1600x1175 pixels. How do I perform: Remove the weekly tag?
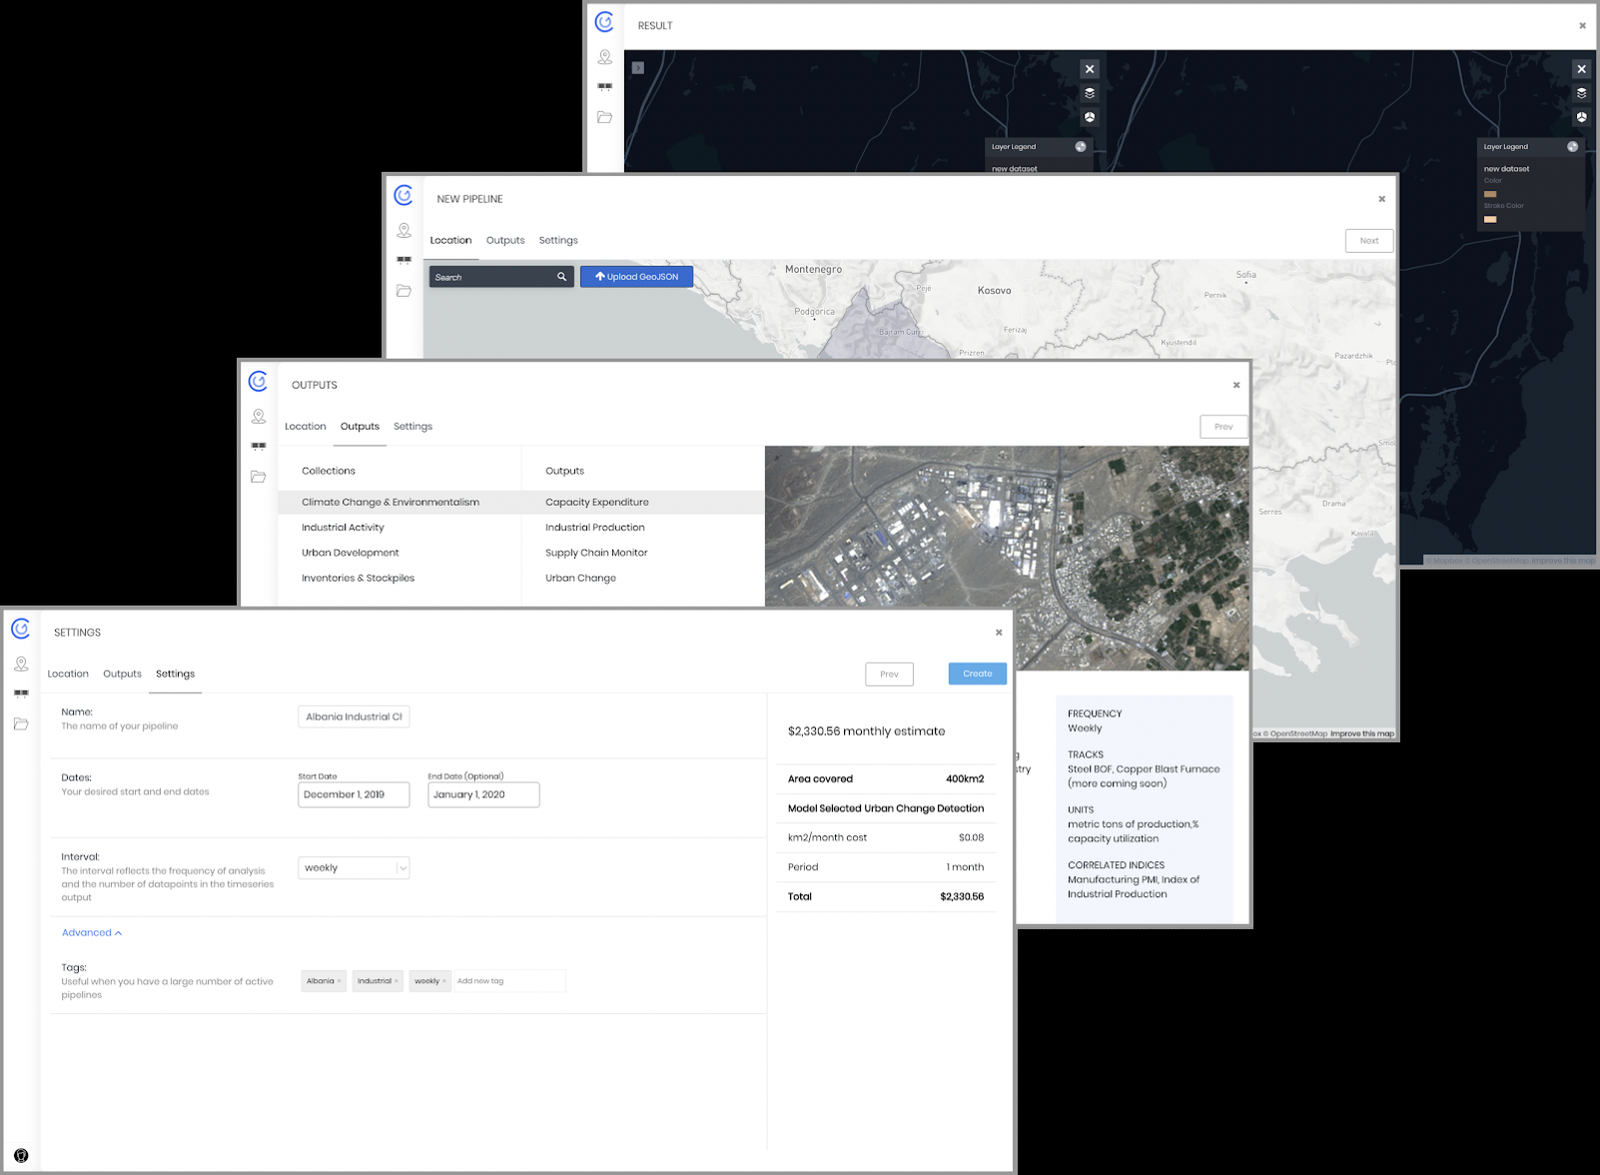click(444, 981)
